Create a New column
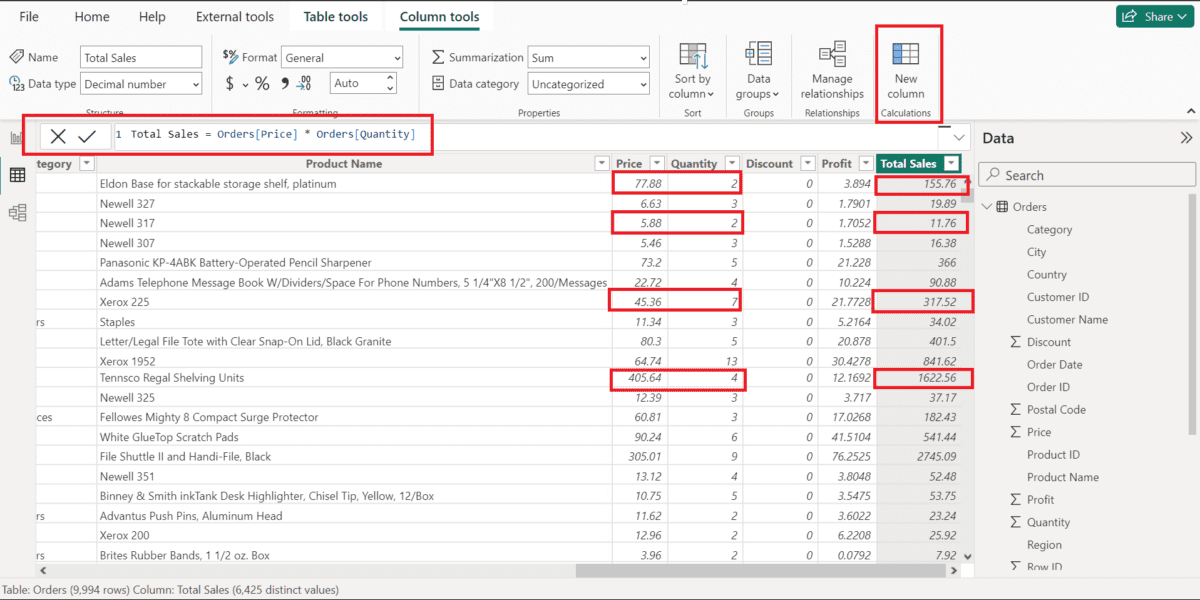This screenshot has width=1200, height=600. pyautogui.click(x=905, y=70)
